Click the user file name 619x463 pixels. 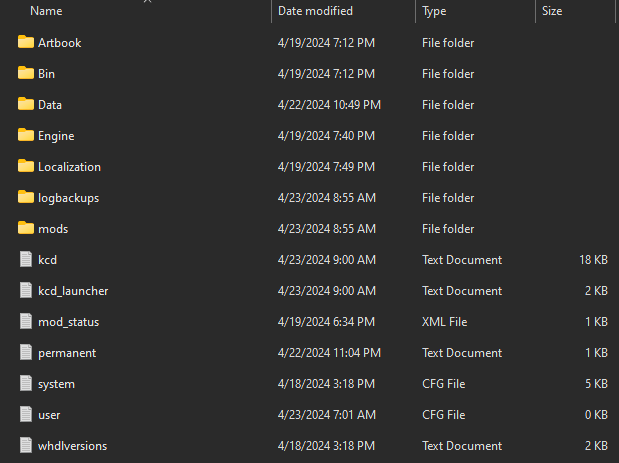[49, 415]
